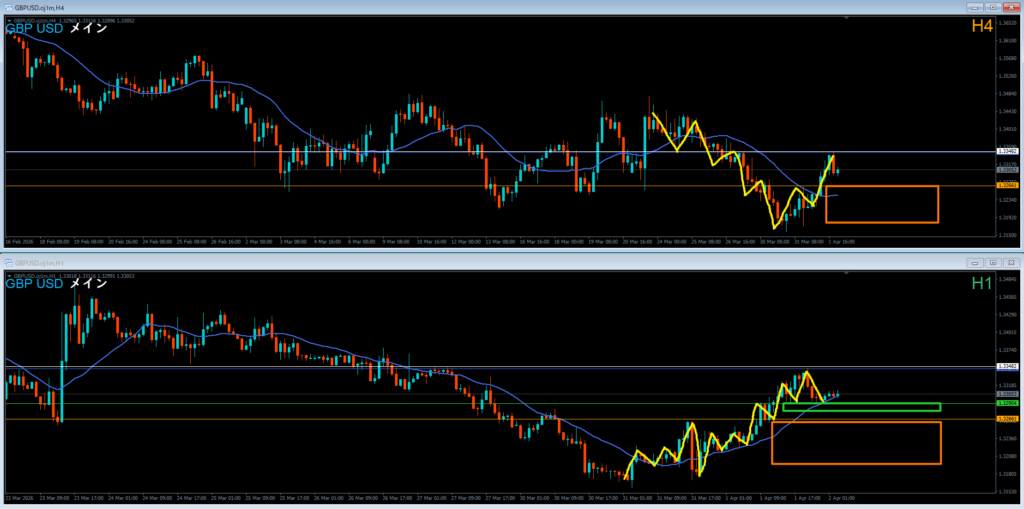Image resolution: width=1024 pixels, height=509 pixels.
Task: Select the orange rectangle on H4 chart
Action: tap(881, 187)
